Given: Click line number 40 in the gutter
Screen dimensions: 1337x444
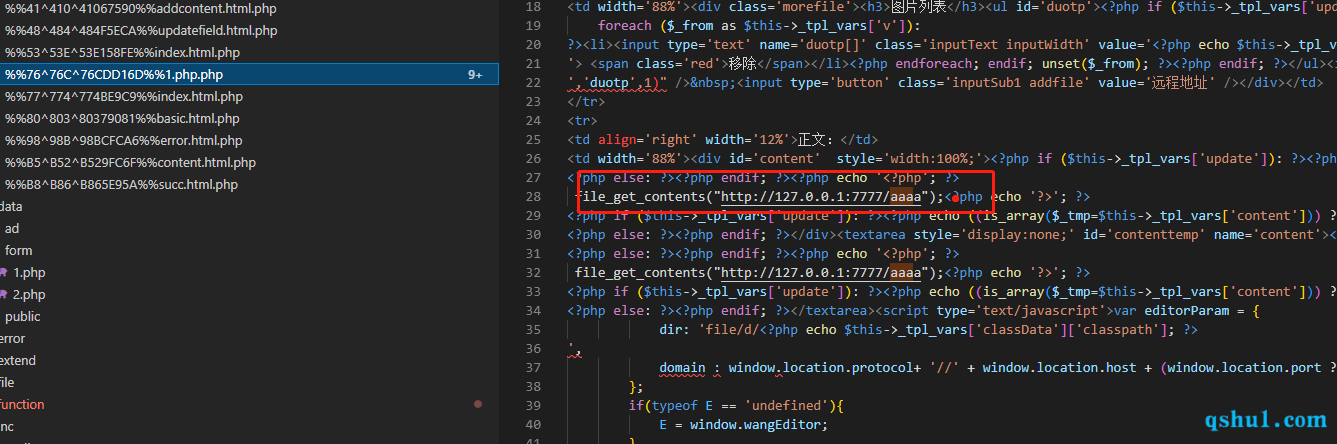Looking at the screenshot, I should tap(533, 424).
